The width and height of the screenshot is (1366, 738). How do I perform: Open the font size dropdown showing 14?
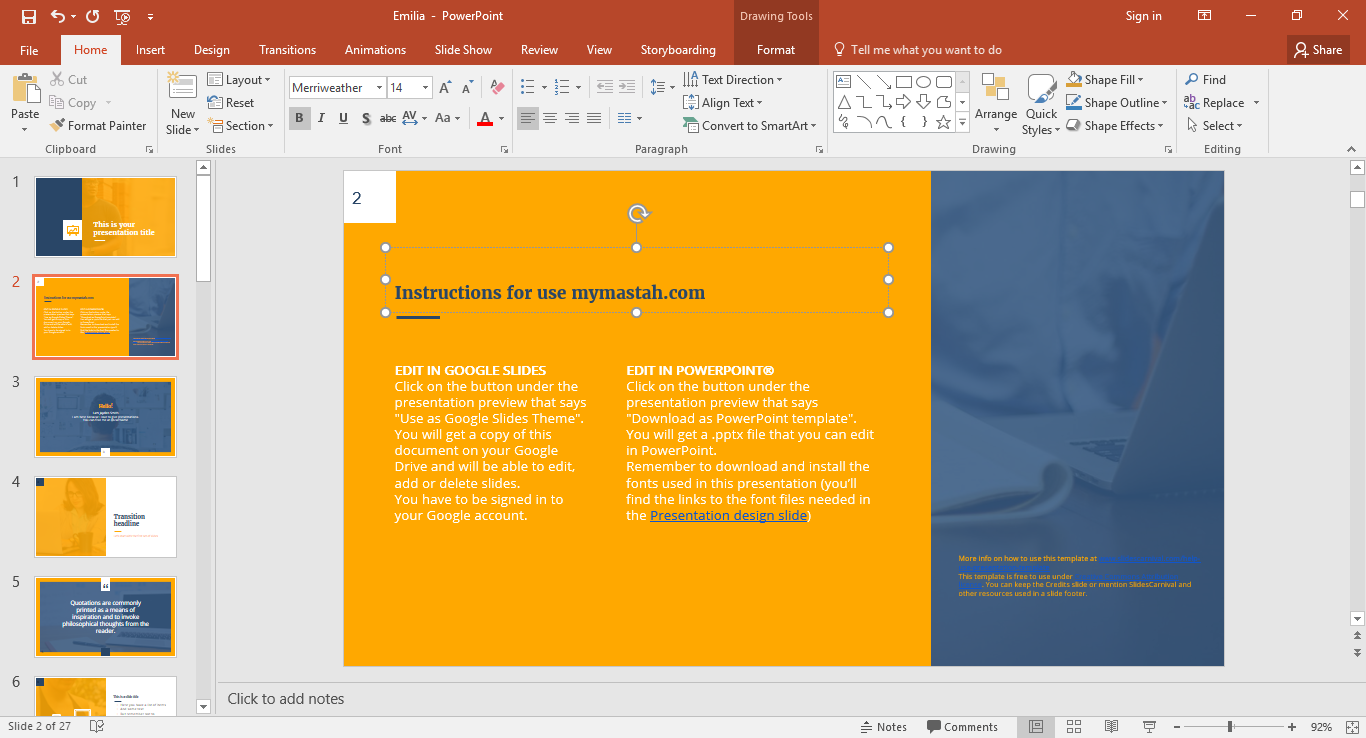425,88
